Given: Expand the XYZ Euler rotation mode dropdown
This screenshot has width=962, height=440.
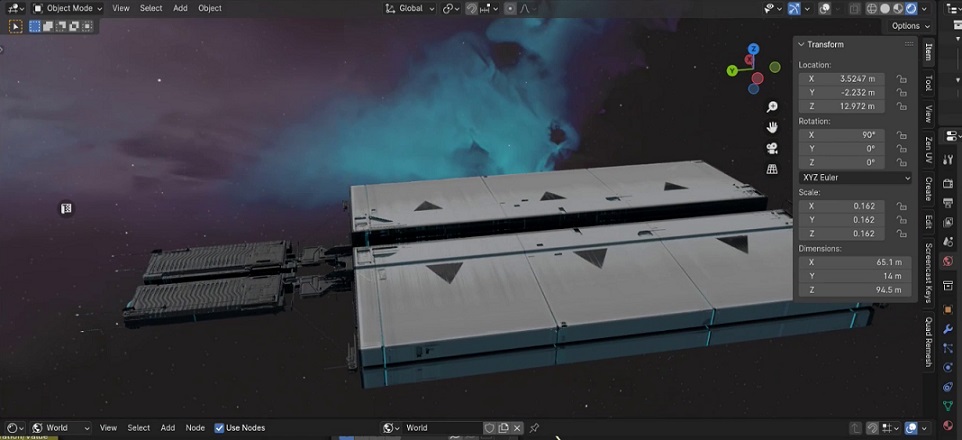Looking at the screenshot, I should click(855, 177).
